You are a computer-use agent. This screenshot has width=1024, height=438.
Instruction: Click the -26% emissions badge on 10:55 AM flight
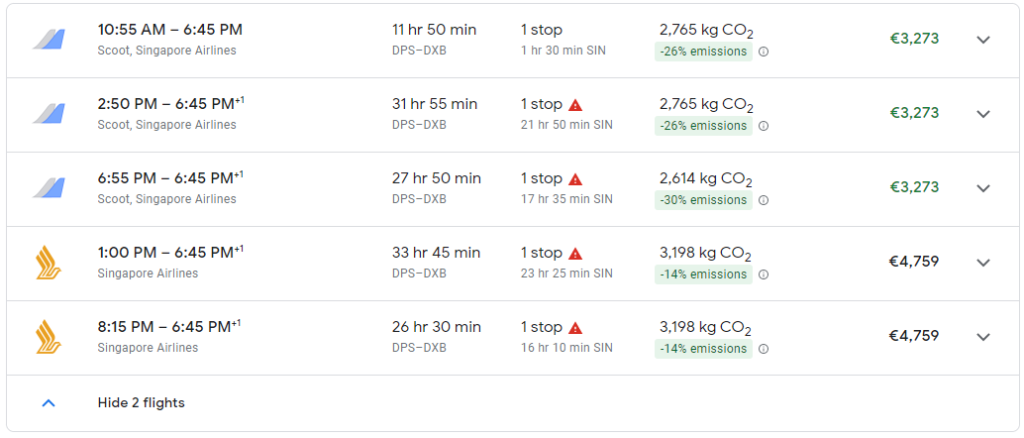[703, 52]
